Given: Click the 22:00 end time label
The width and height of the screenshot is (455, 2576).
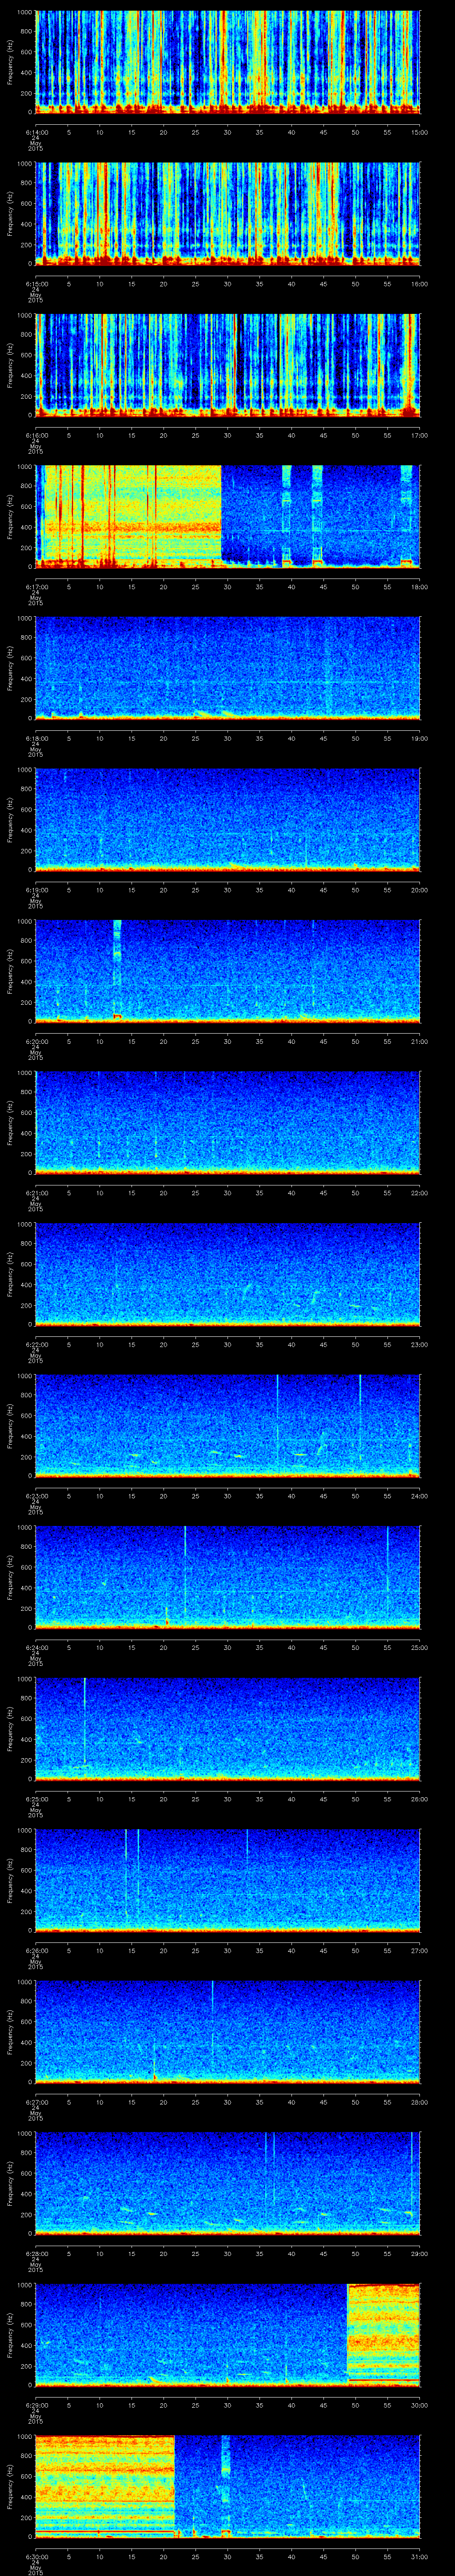Looking at the screenshot, I should [420, 1192].
